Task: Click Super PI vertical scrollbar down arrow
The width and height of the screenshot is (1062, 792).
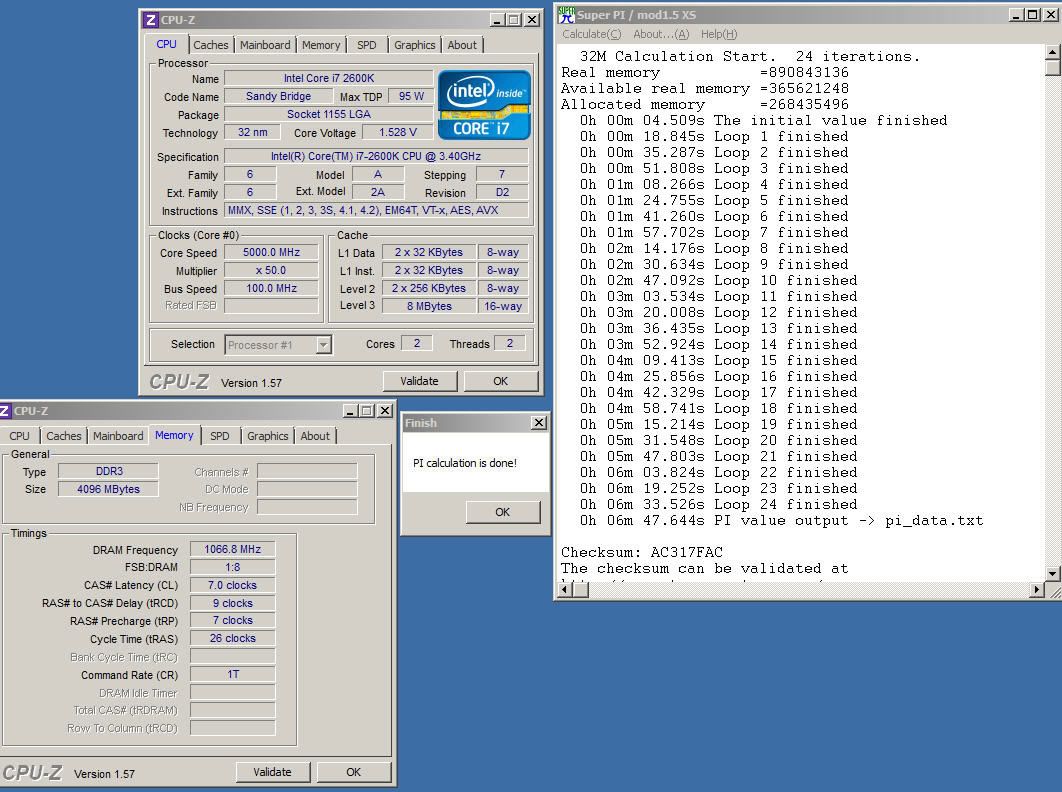Action: [1052, 573]
